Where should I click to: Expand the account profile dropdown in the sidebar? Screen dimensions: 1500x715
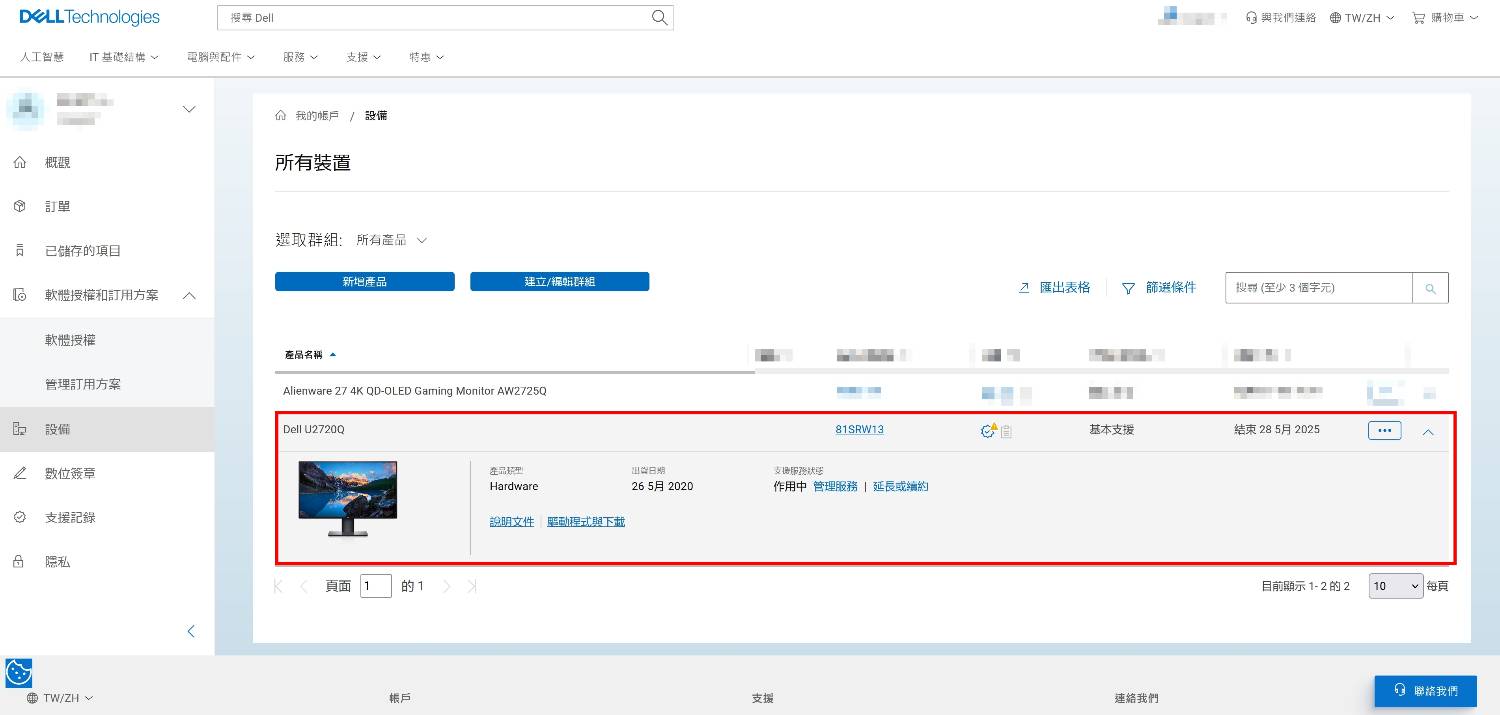[x=189, y=109]
